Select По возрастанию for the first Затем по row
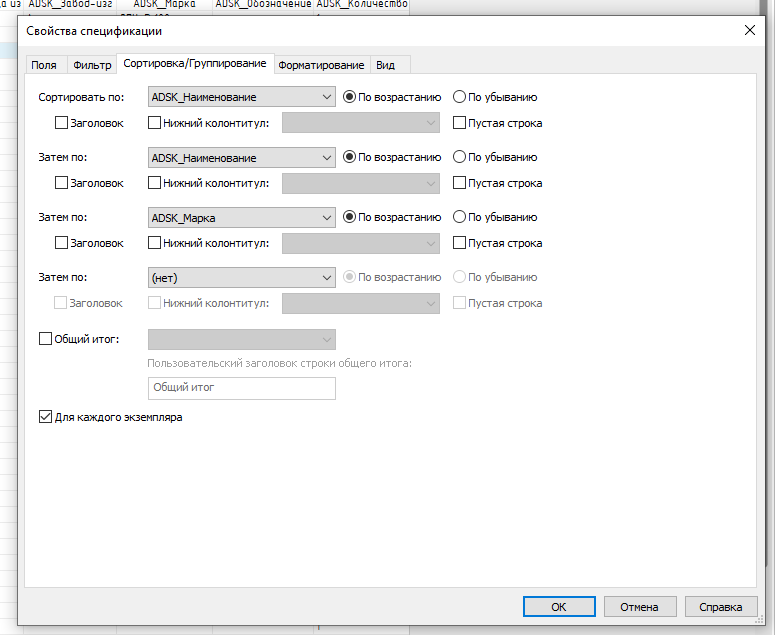The image size is (775, 635). point(350,157)
